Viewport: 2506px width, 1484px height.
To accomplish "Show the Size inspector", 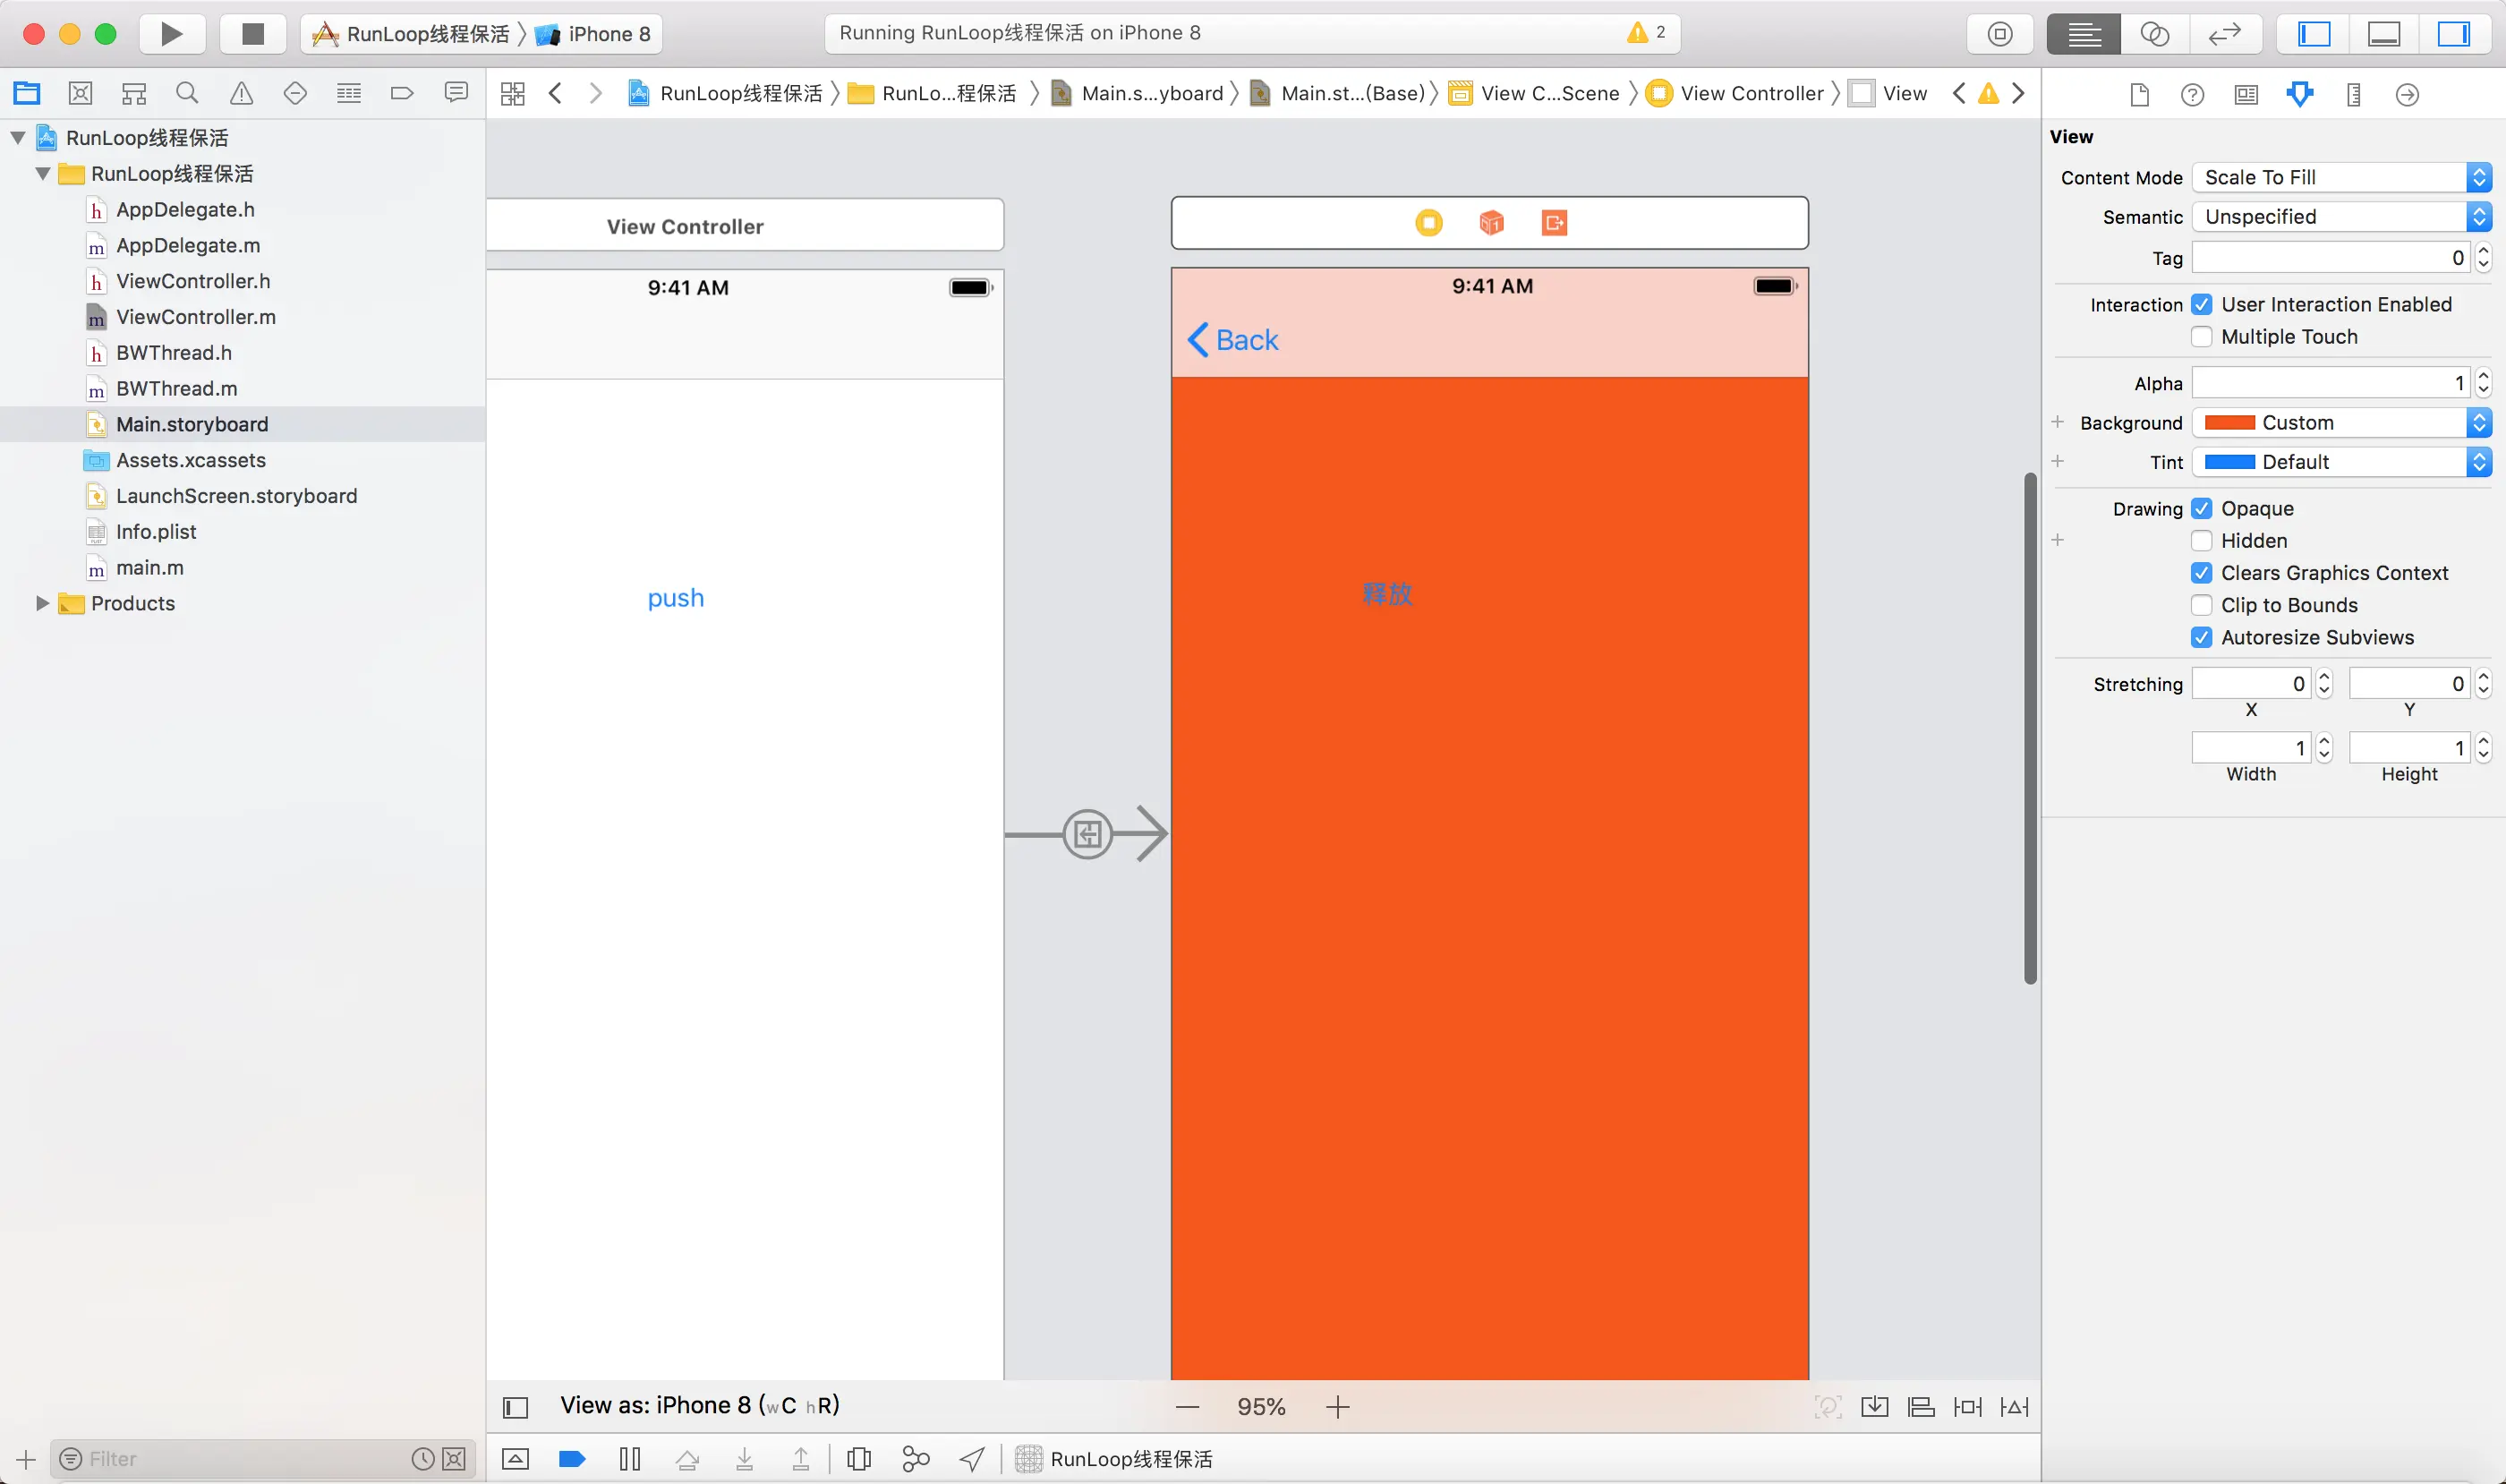I will pos(2353,95).
